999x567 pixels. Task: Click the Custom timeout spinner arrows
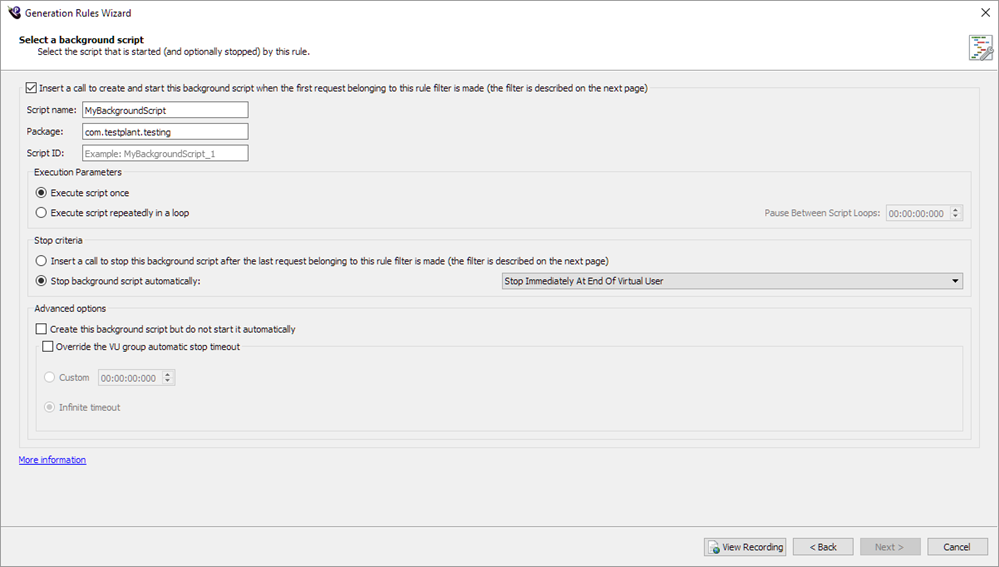[x=168, y=378]
